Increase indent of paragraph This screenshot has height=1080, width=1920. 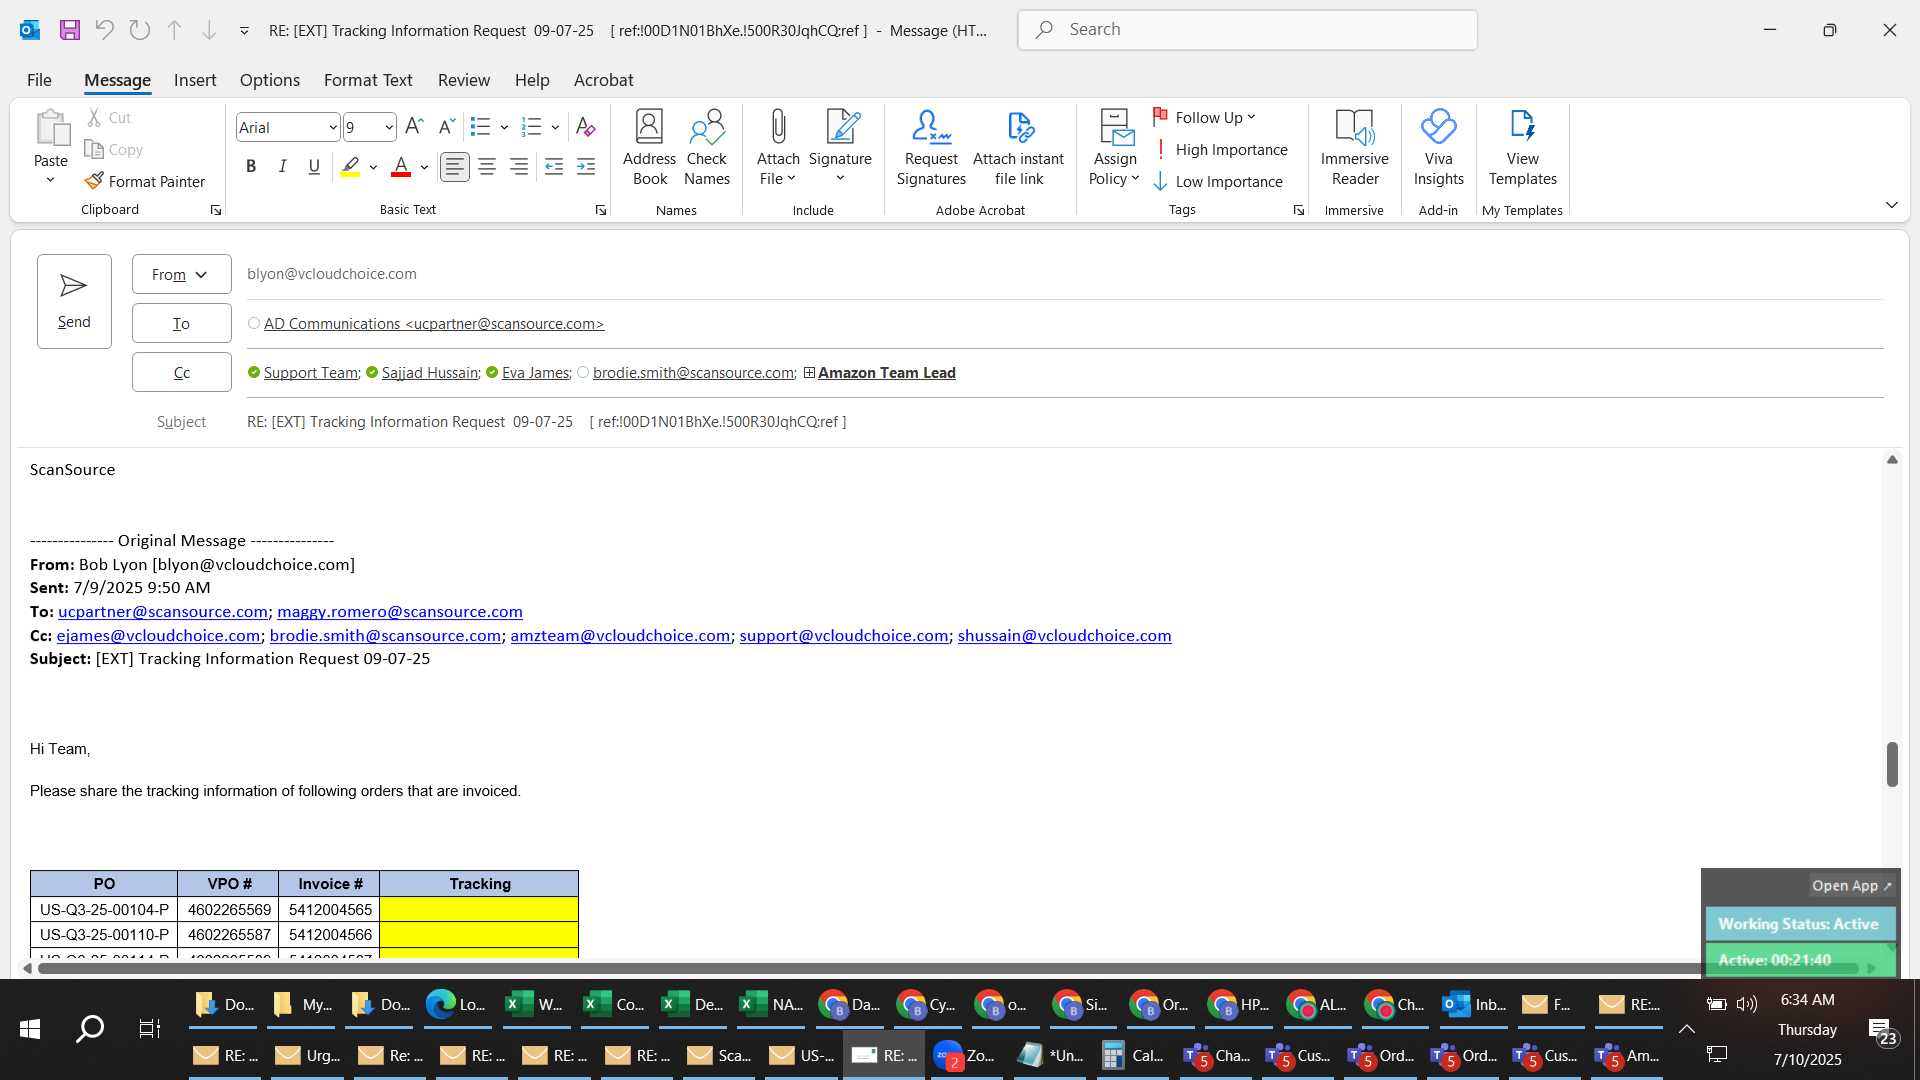(586, 167)
